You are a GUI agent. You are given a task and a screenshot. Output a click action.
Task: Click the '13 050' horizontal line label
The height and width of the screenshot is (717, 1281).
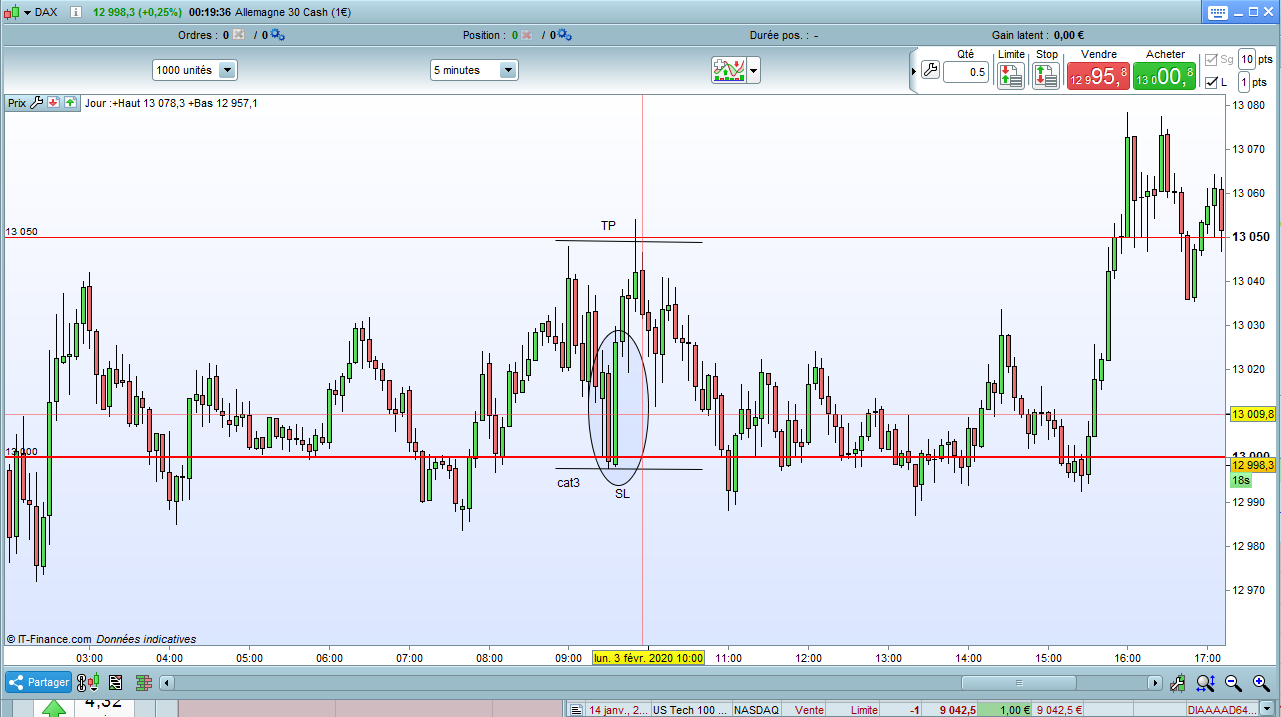pyautogui.click(x=21, y=231)
